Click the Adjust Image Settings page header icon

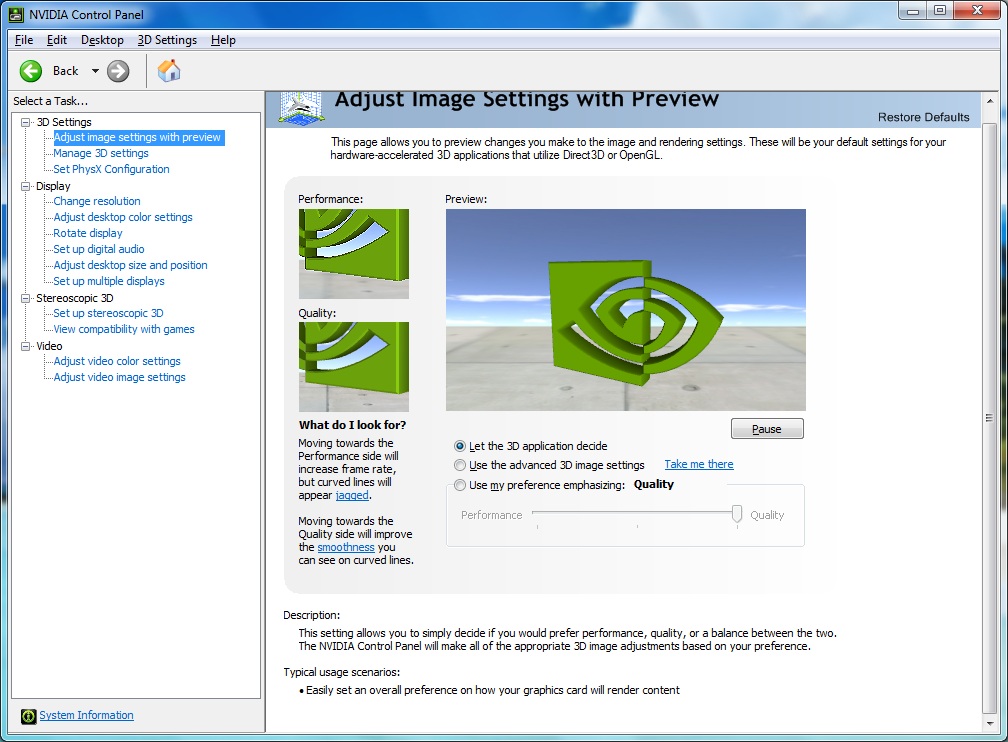coord(300,108)
